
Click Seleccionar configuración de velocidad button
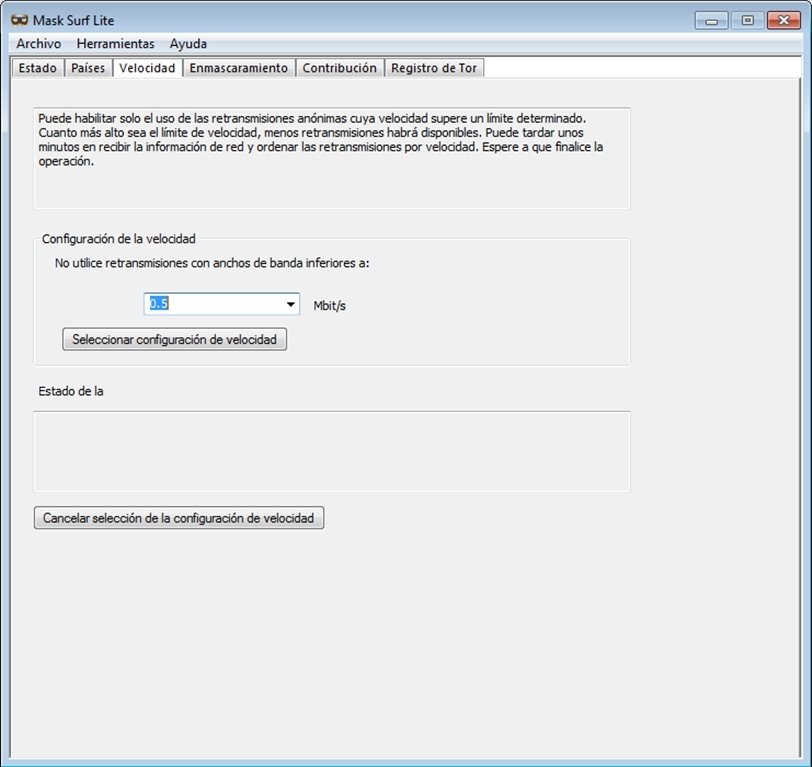pos(175,339)
